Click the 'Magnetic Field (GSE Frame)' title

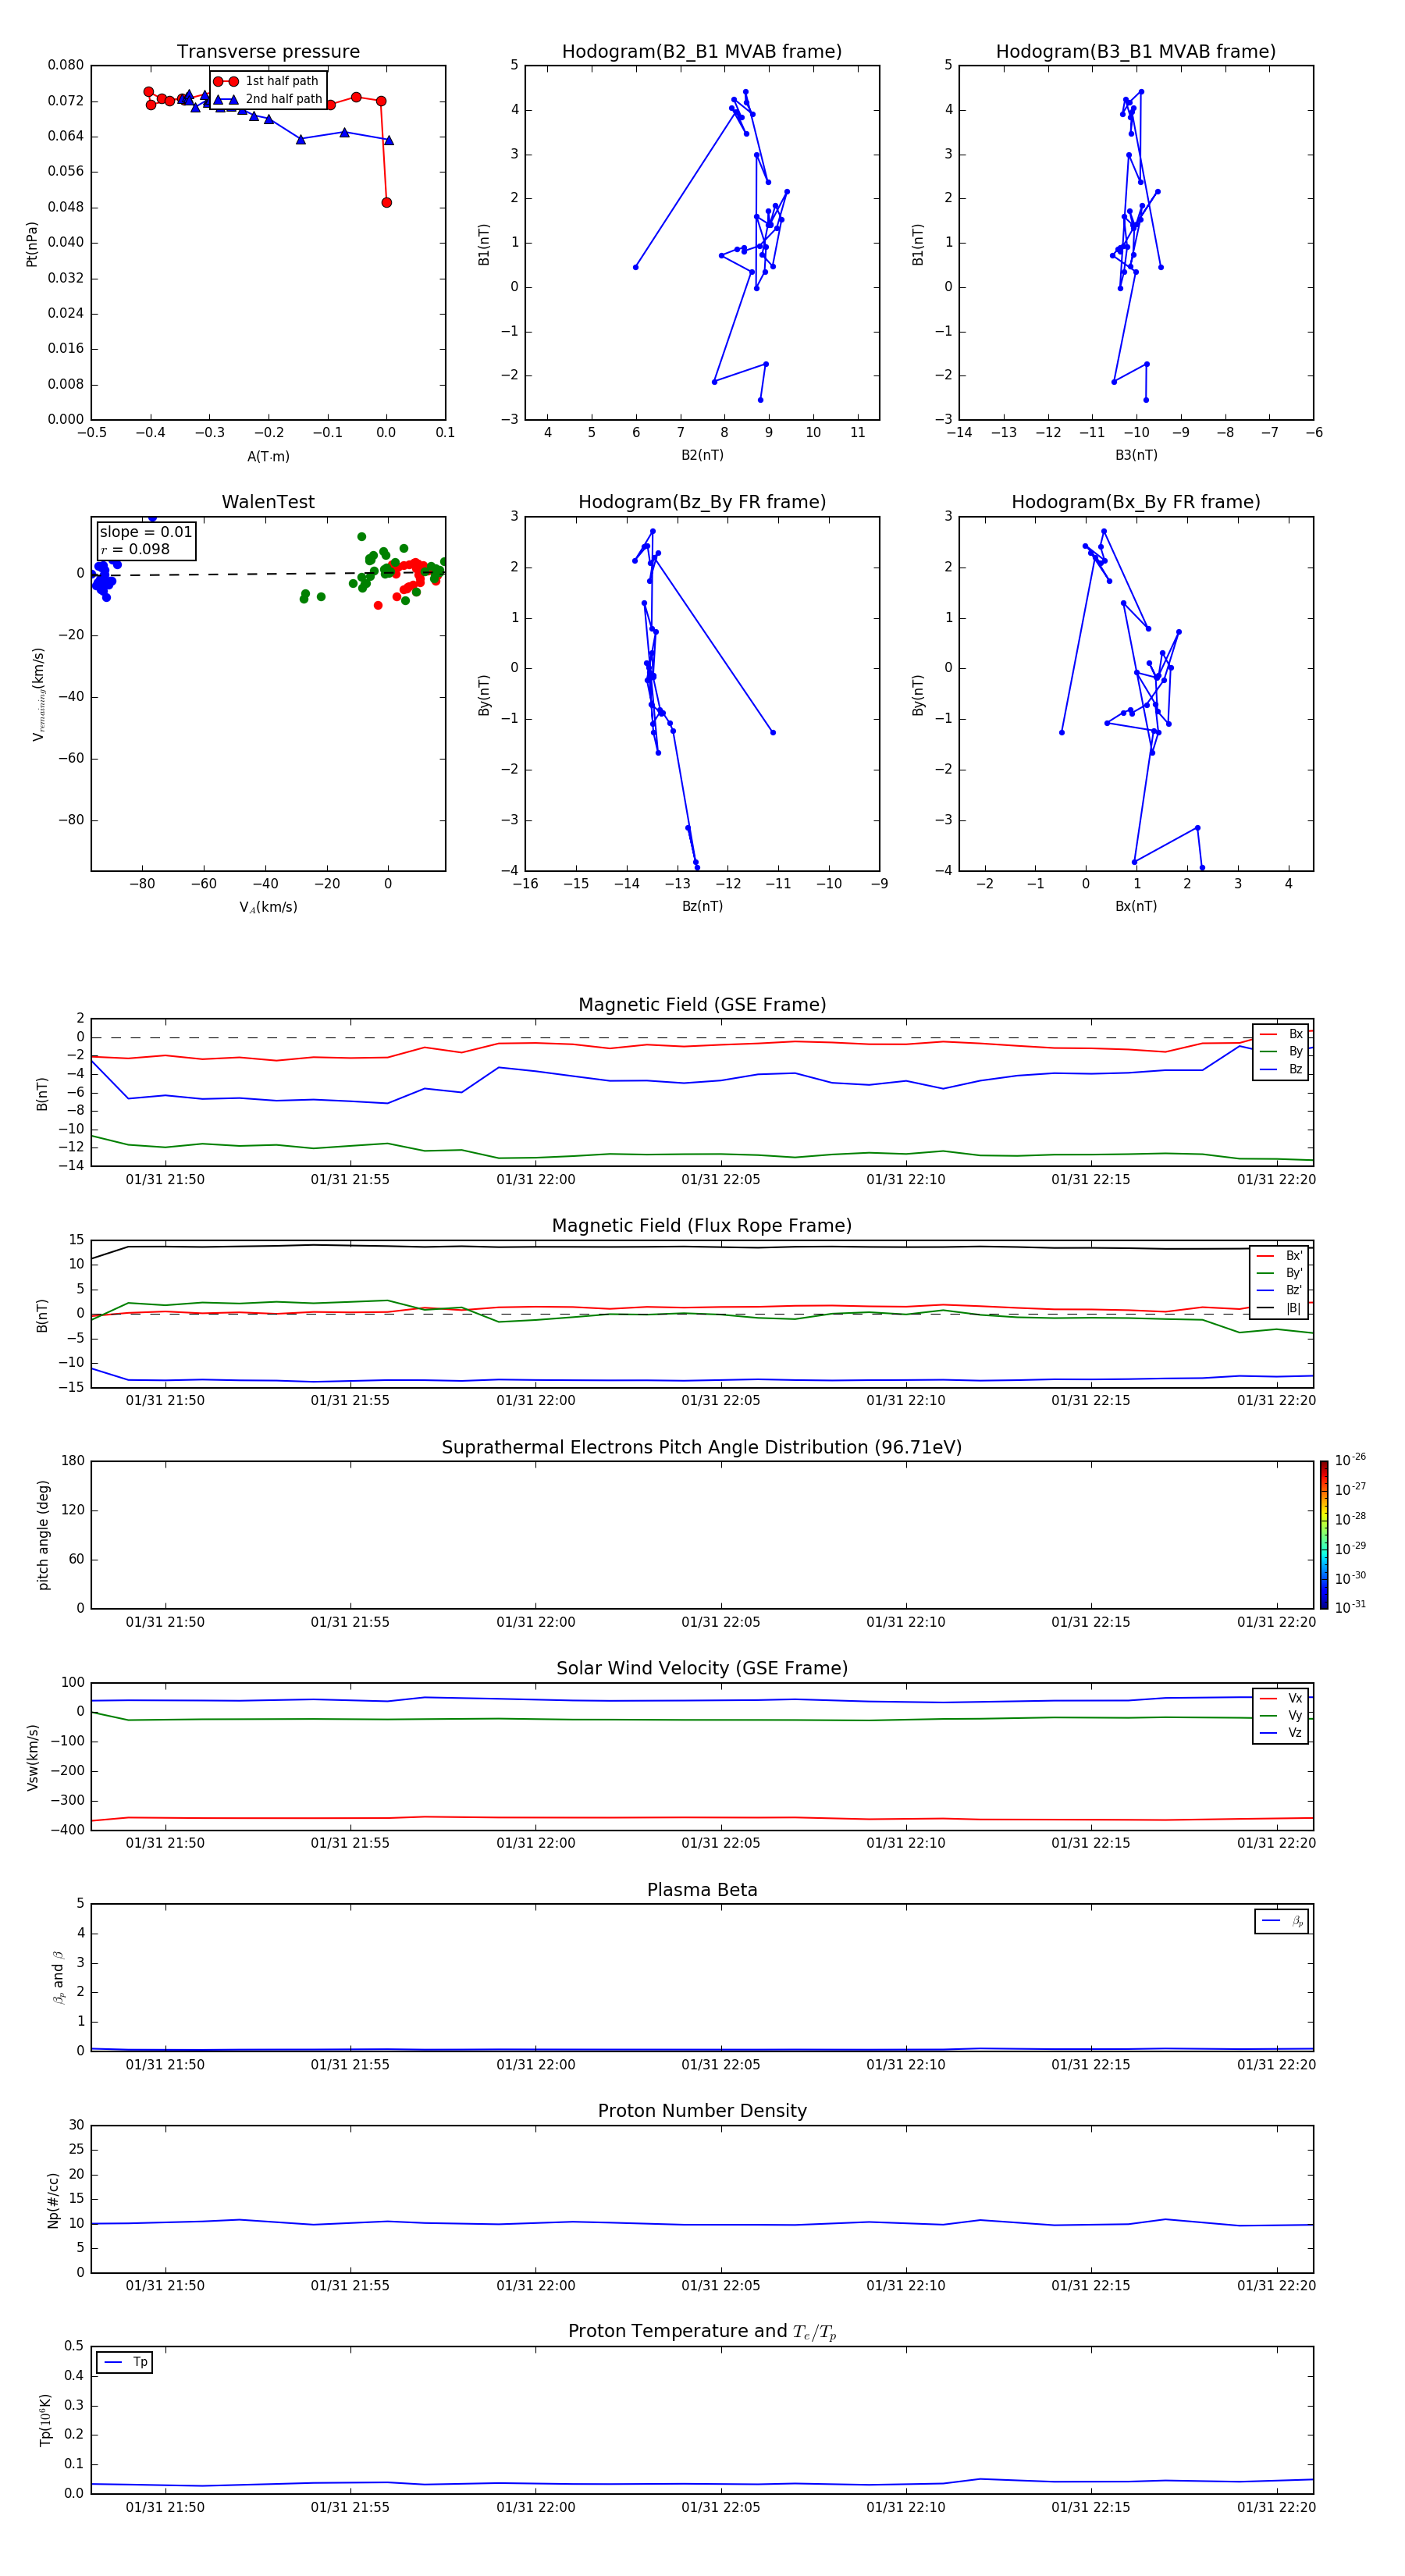pyautogui.click(x=702, y=1005)
